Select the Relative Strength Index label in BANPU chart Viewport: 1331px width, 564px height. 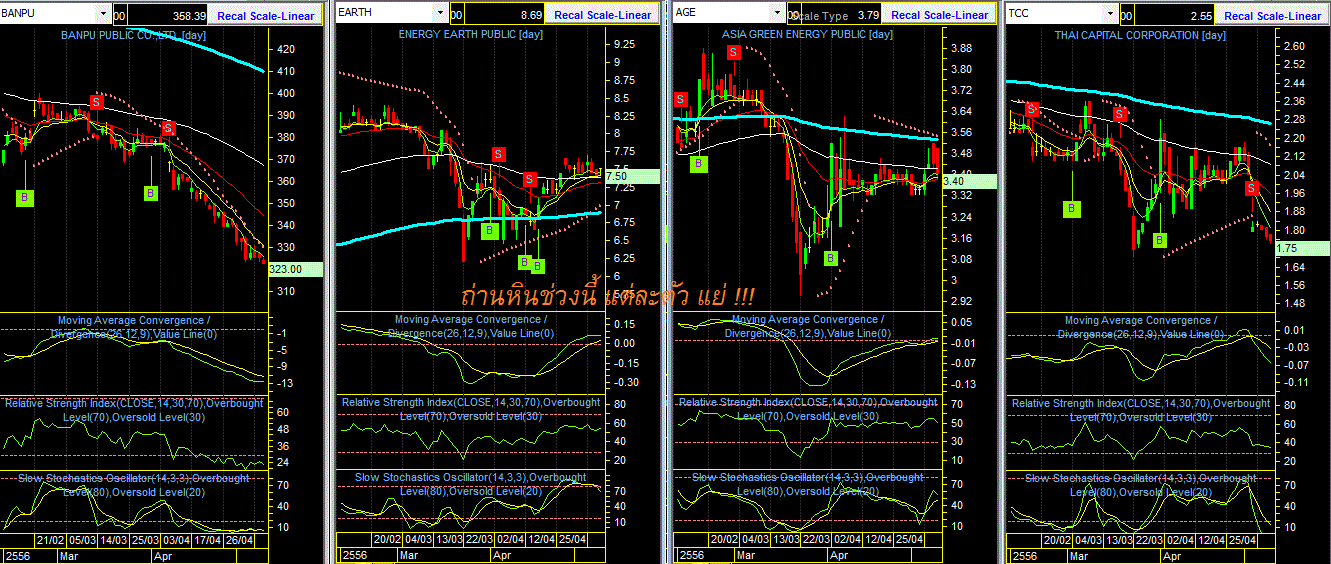[134, 409]
